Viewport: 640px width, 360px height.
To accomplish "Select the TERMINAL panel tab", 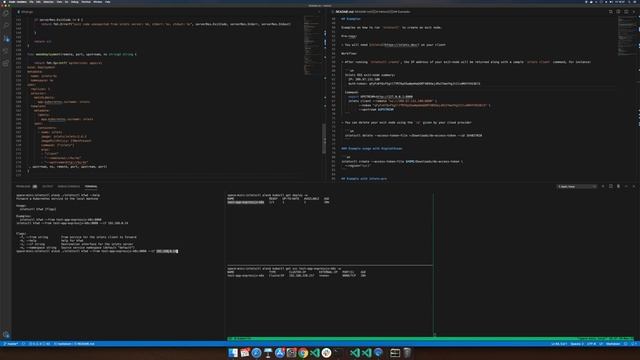I will click(91, 186).
